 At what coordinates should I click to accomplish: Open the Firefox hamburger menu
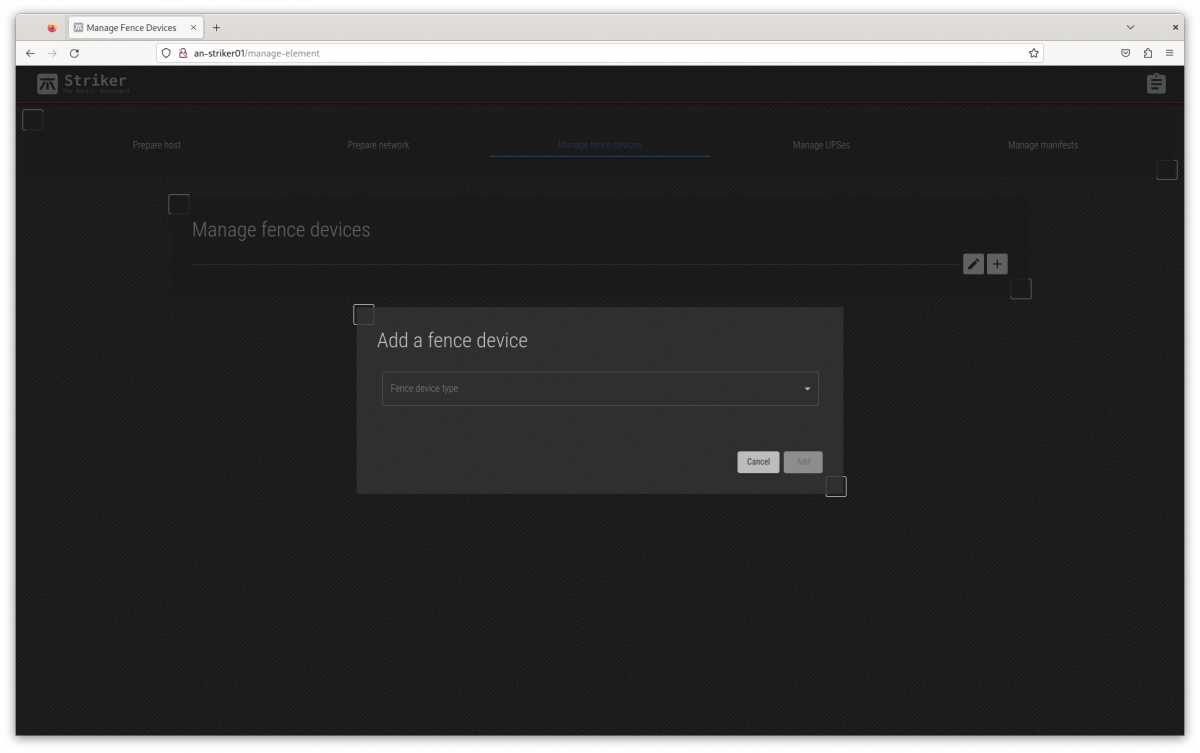click(1169, 53)
